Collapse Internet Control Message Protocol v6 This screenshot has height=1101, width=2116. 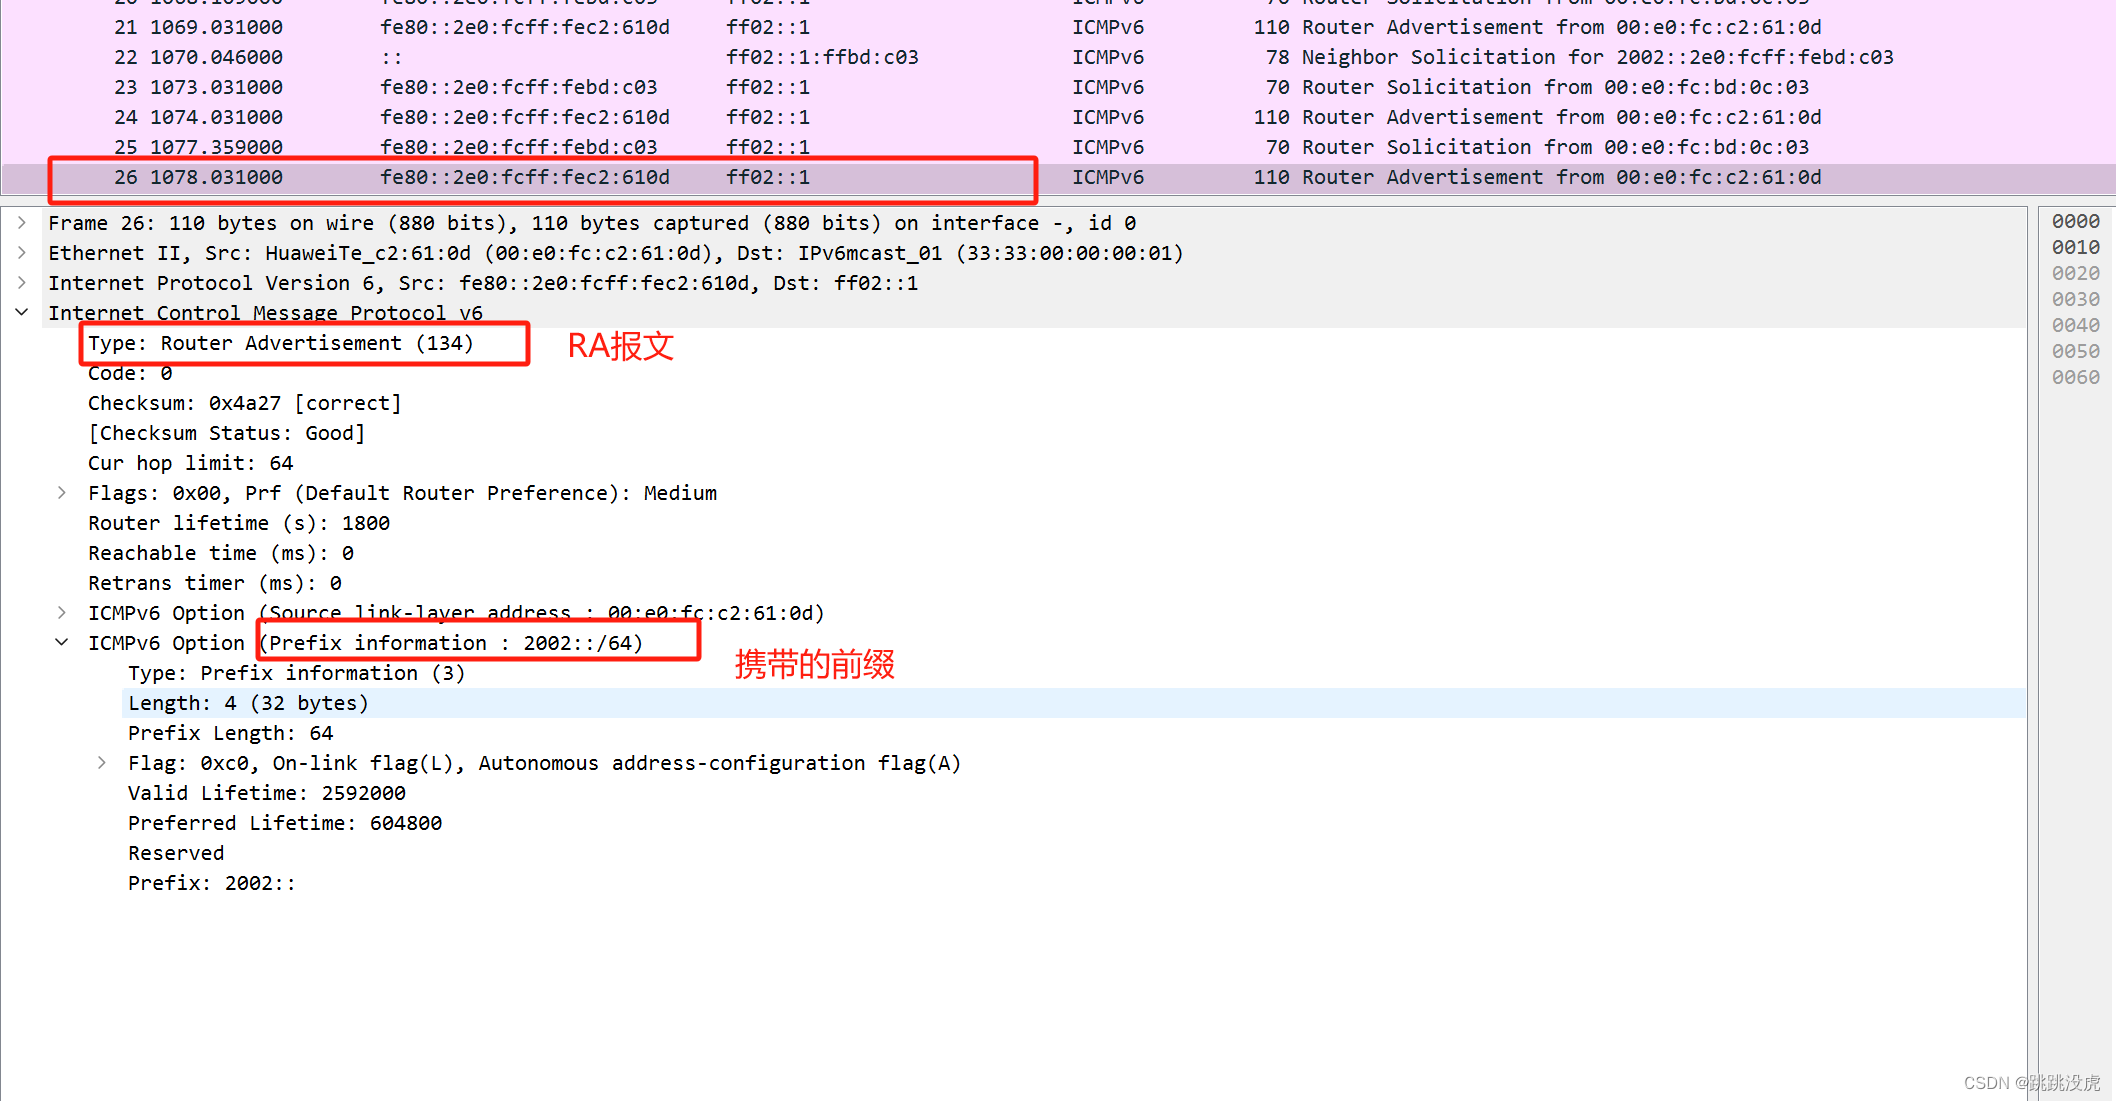click(x=22, y=313)
